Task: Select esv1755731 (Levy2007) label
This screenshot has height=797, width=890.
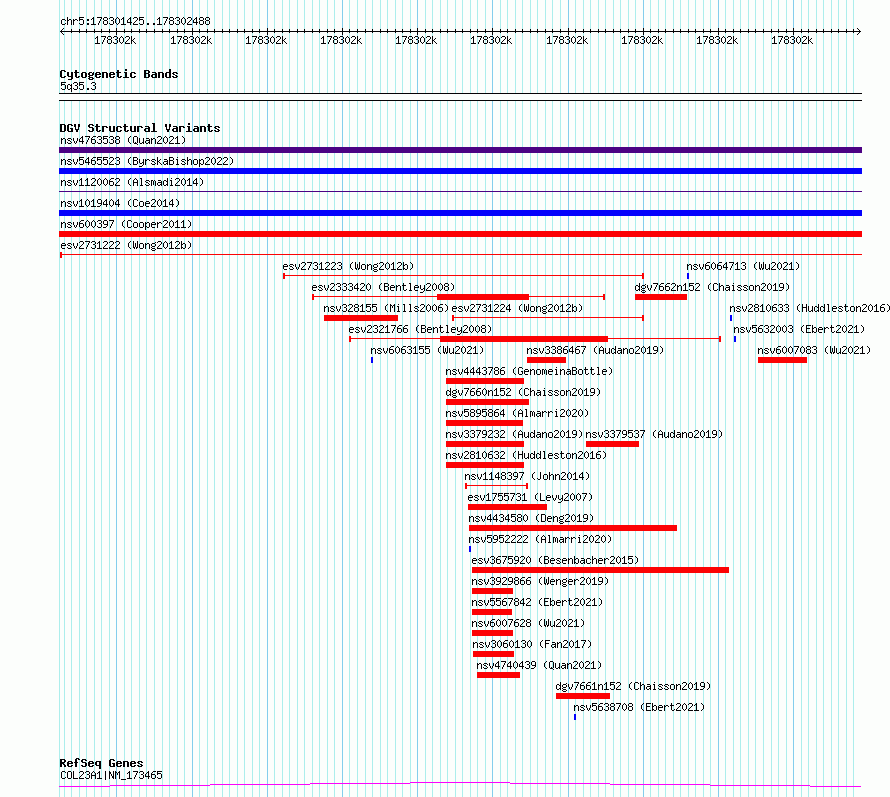Action: 530,497
